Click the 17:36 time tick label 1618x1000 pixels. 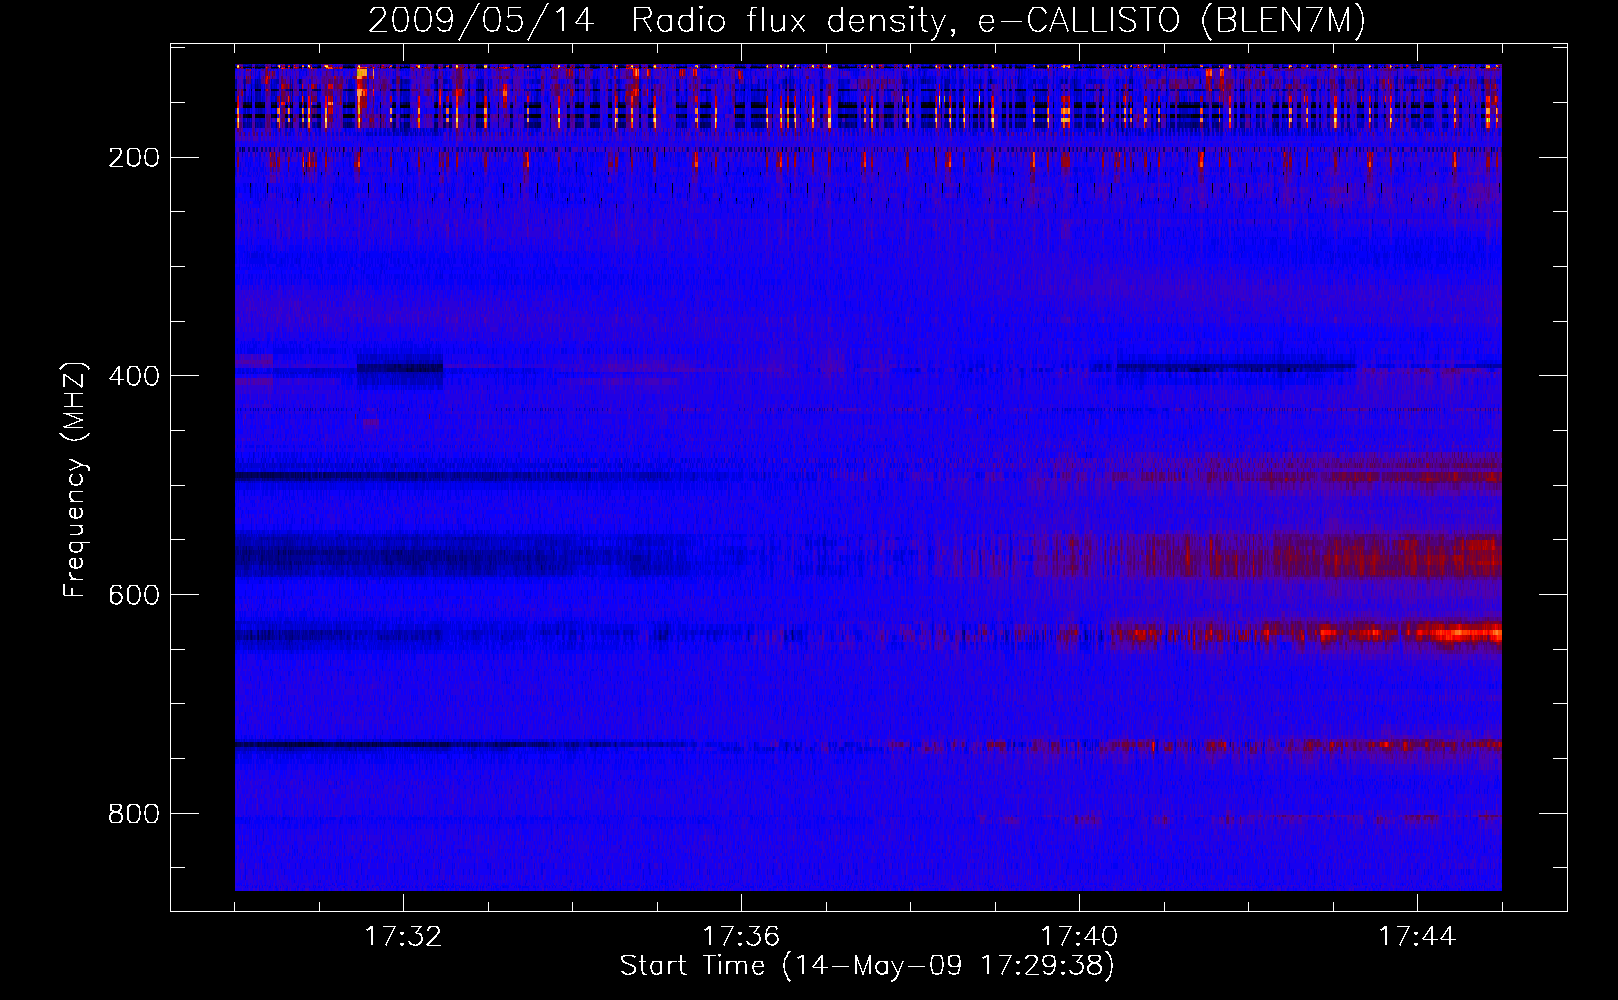pyautogui.click(x=741, y=937)
